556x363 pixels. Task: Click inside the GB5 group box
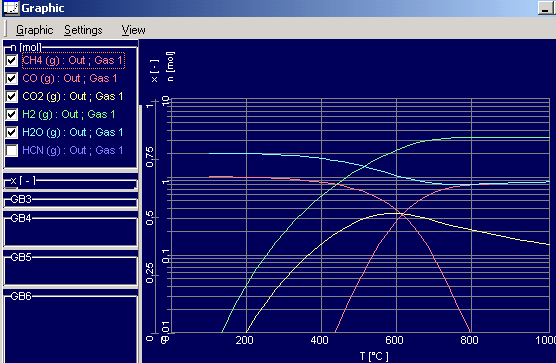pos(70,268)
